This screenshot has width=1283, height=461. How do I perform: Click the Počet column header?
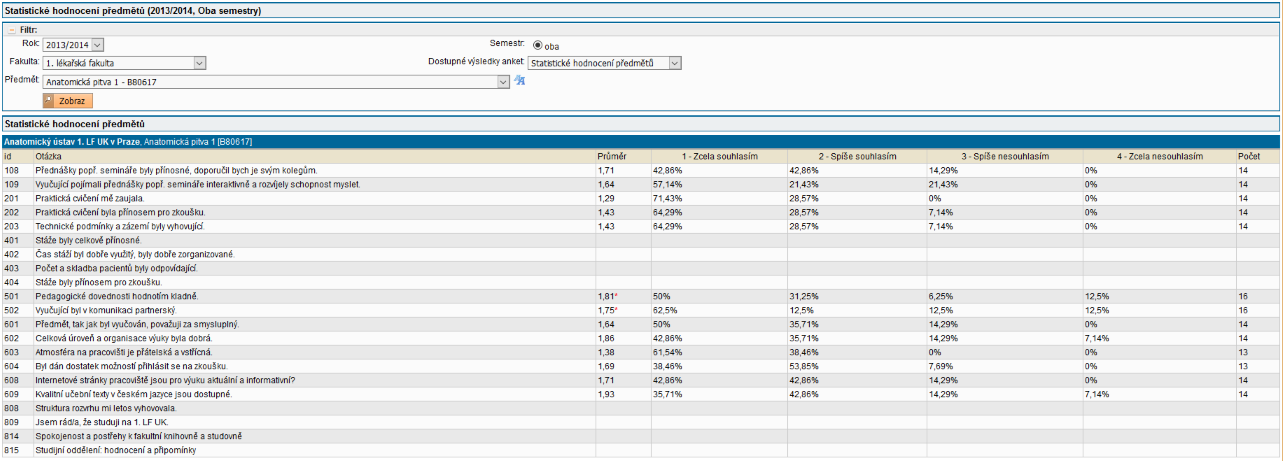pyautogui.click(x=1249, y=156)
